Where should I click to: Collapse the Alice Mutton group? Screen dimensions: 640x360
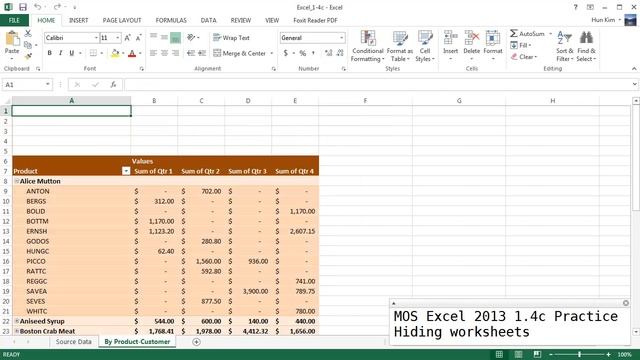(x=17, y=181)
